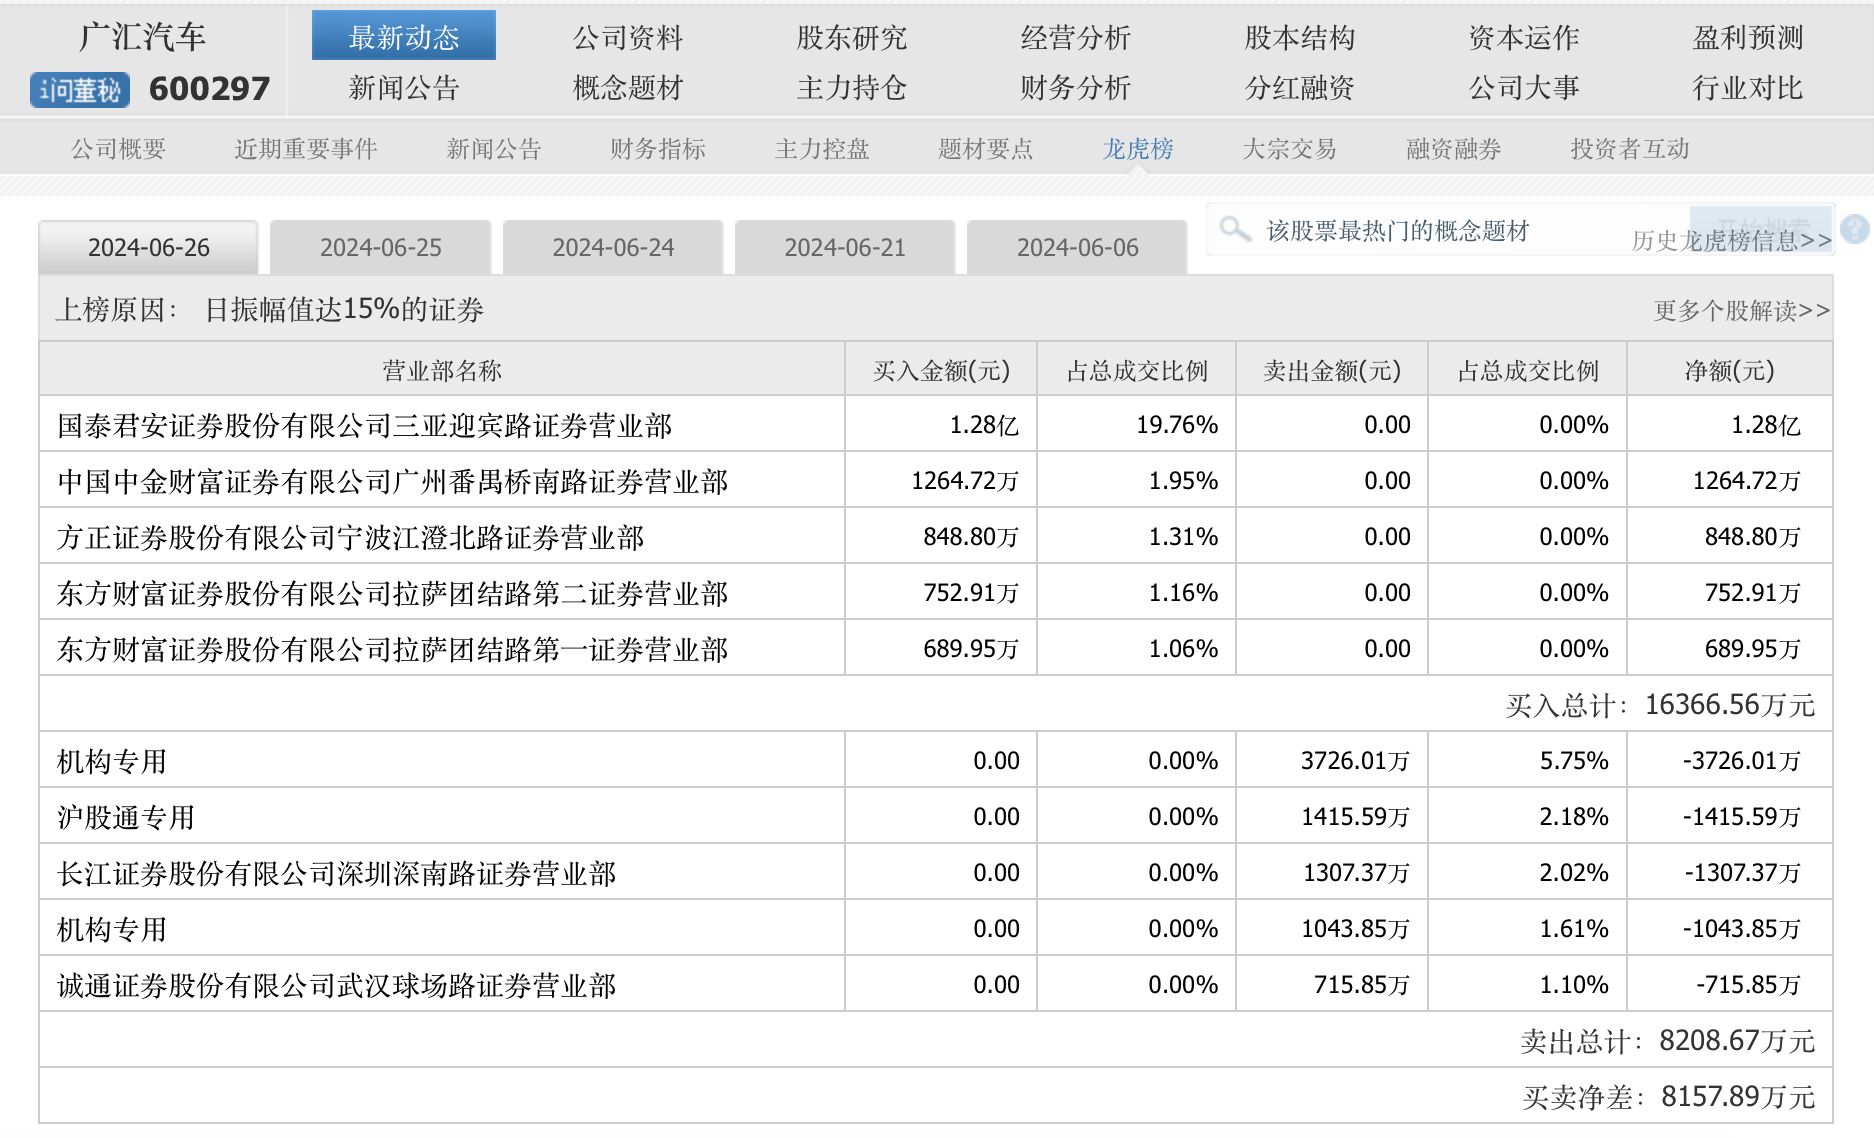
Task: Select the 2024-06-25 date tab
Action: tap(380, 248)
